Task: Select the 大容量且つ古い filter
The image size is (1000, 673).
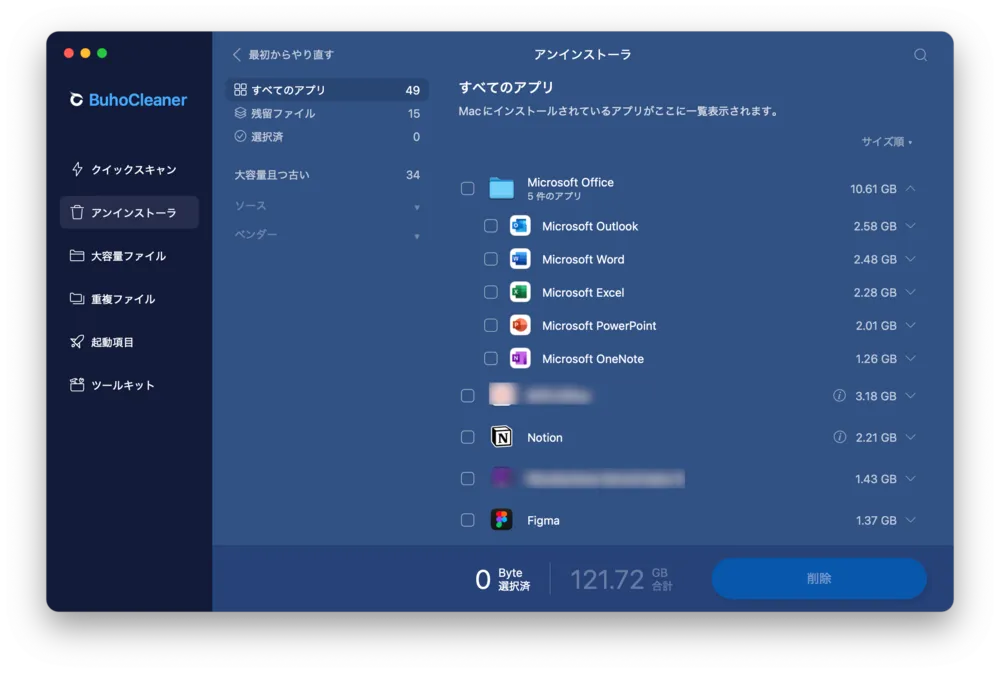Action: click(327, 175)
